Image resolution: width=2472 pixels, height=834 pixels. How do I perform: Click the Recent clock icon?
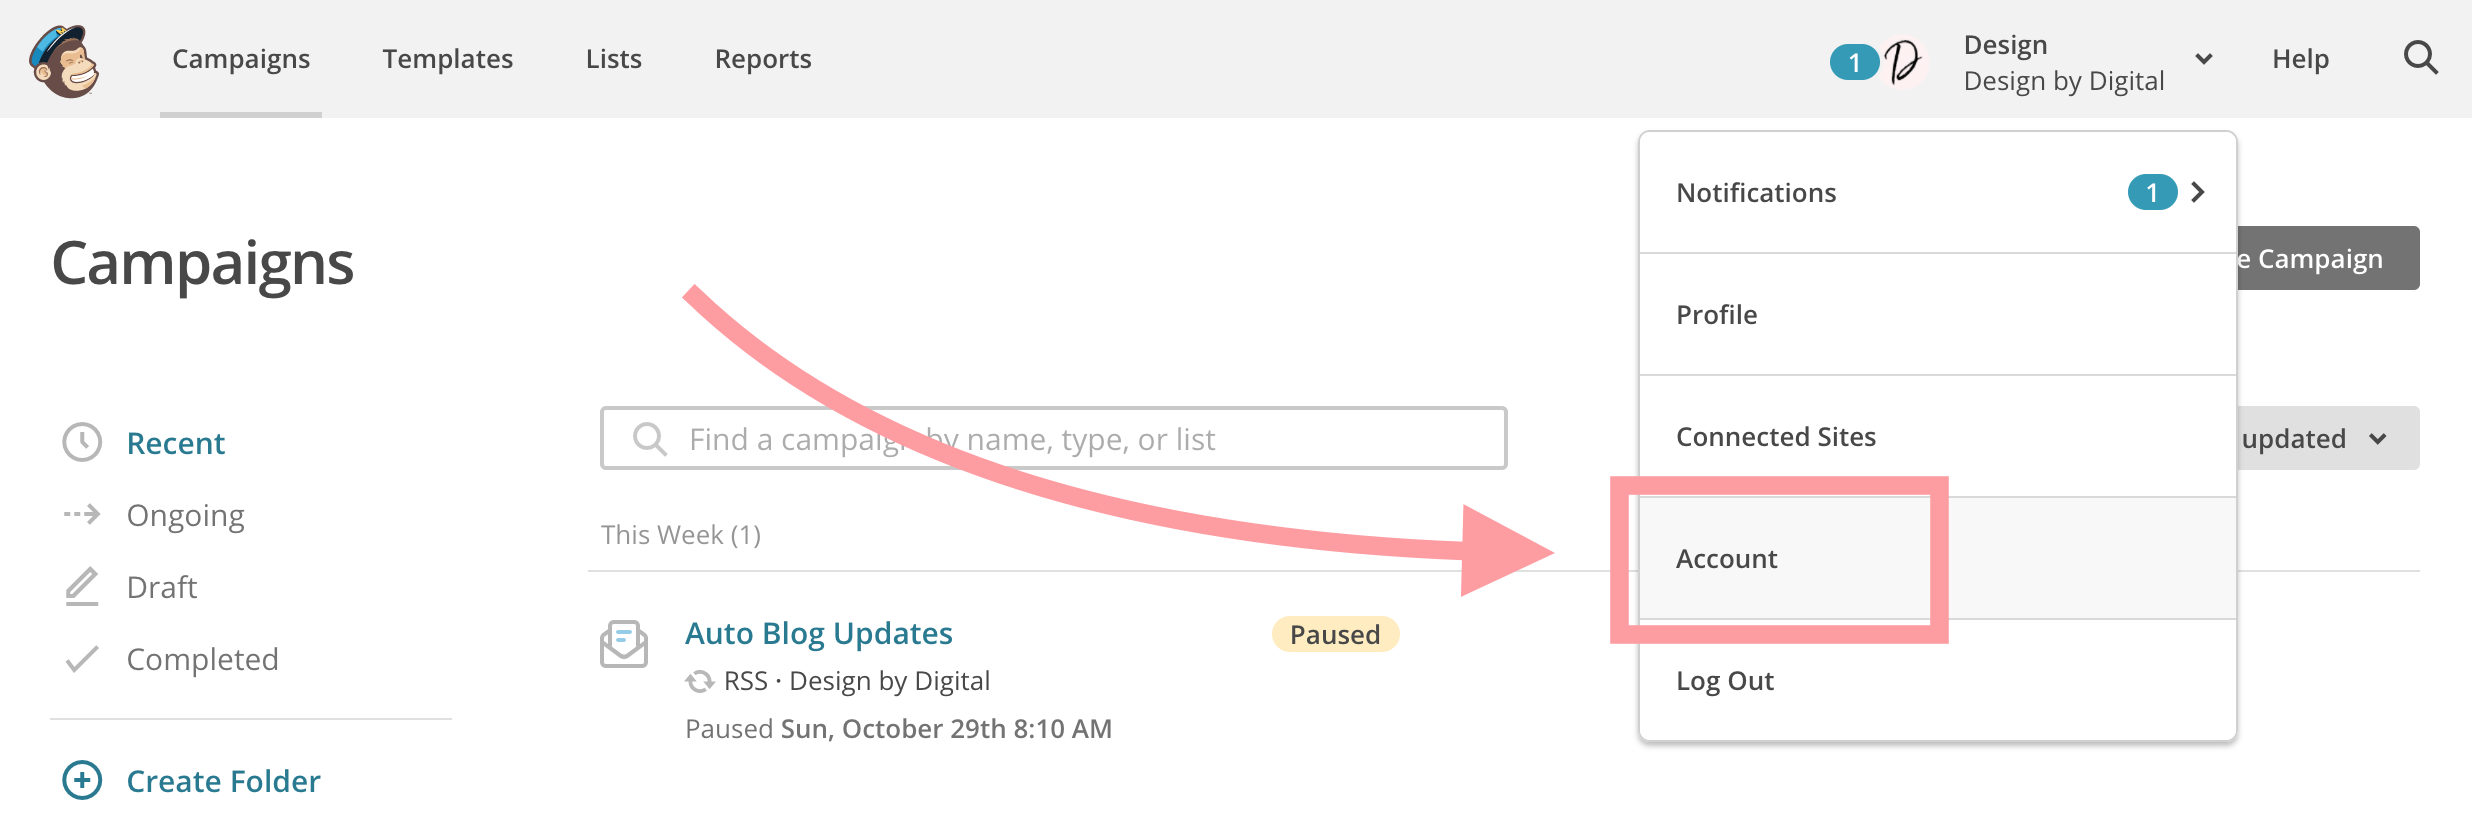(x=82, y=442)
